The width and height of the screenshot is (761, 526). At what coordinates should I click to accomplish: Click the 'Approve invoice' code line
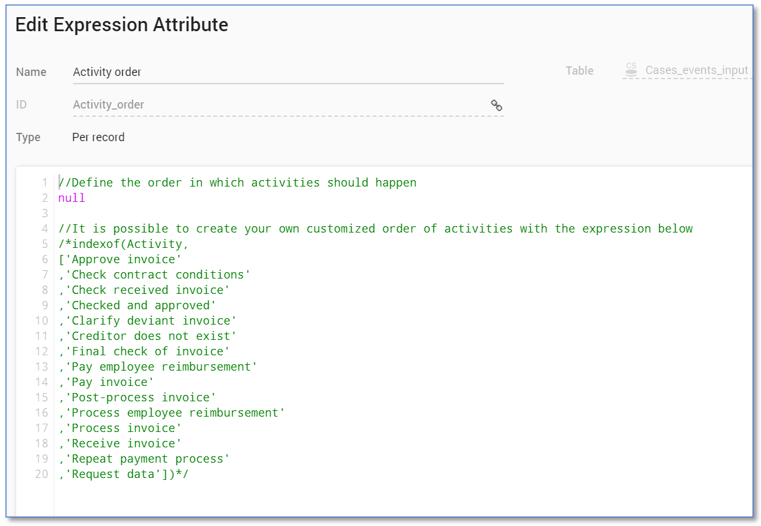point(121,260)
